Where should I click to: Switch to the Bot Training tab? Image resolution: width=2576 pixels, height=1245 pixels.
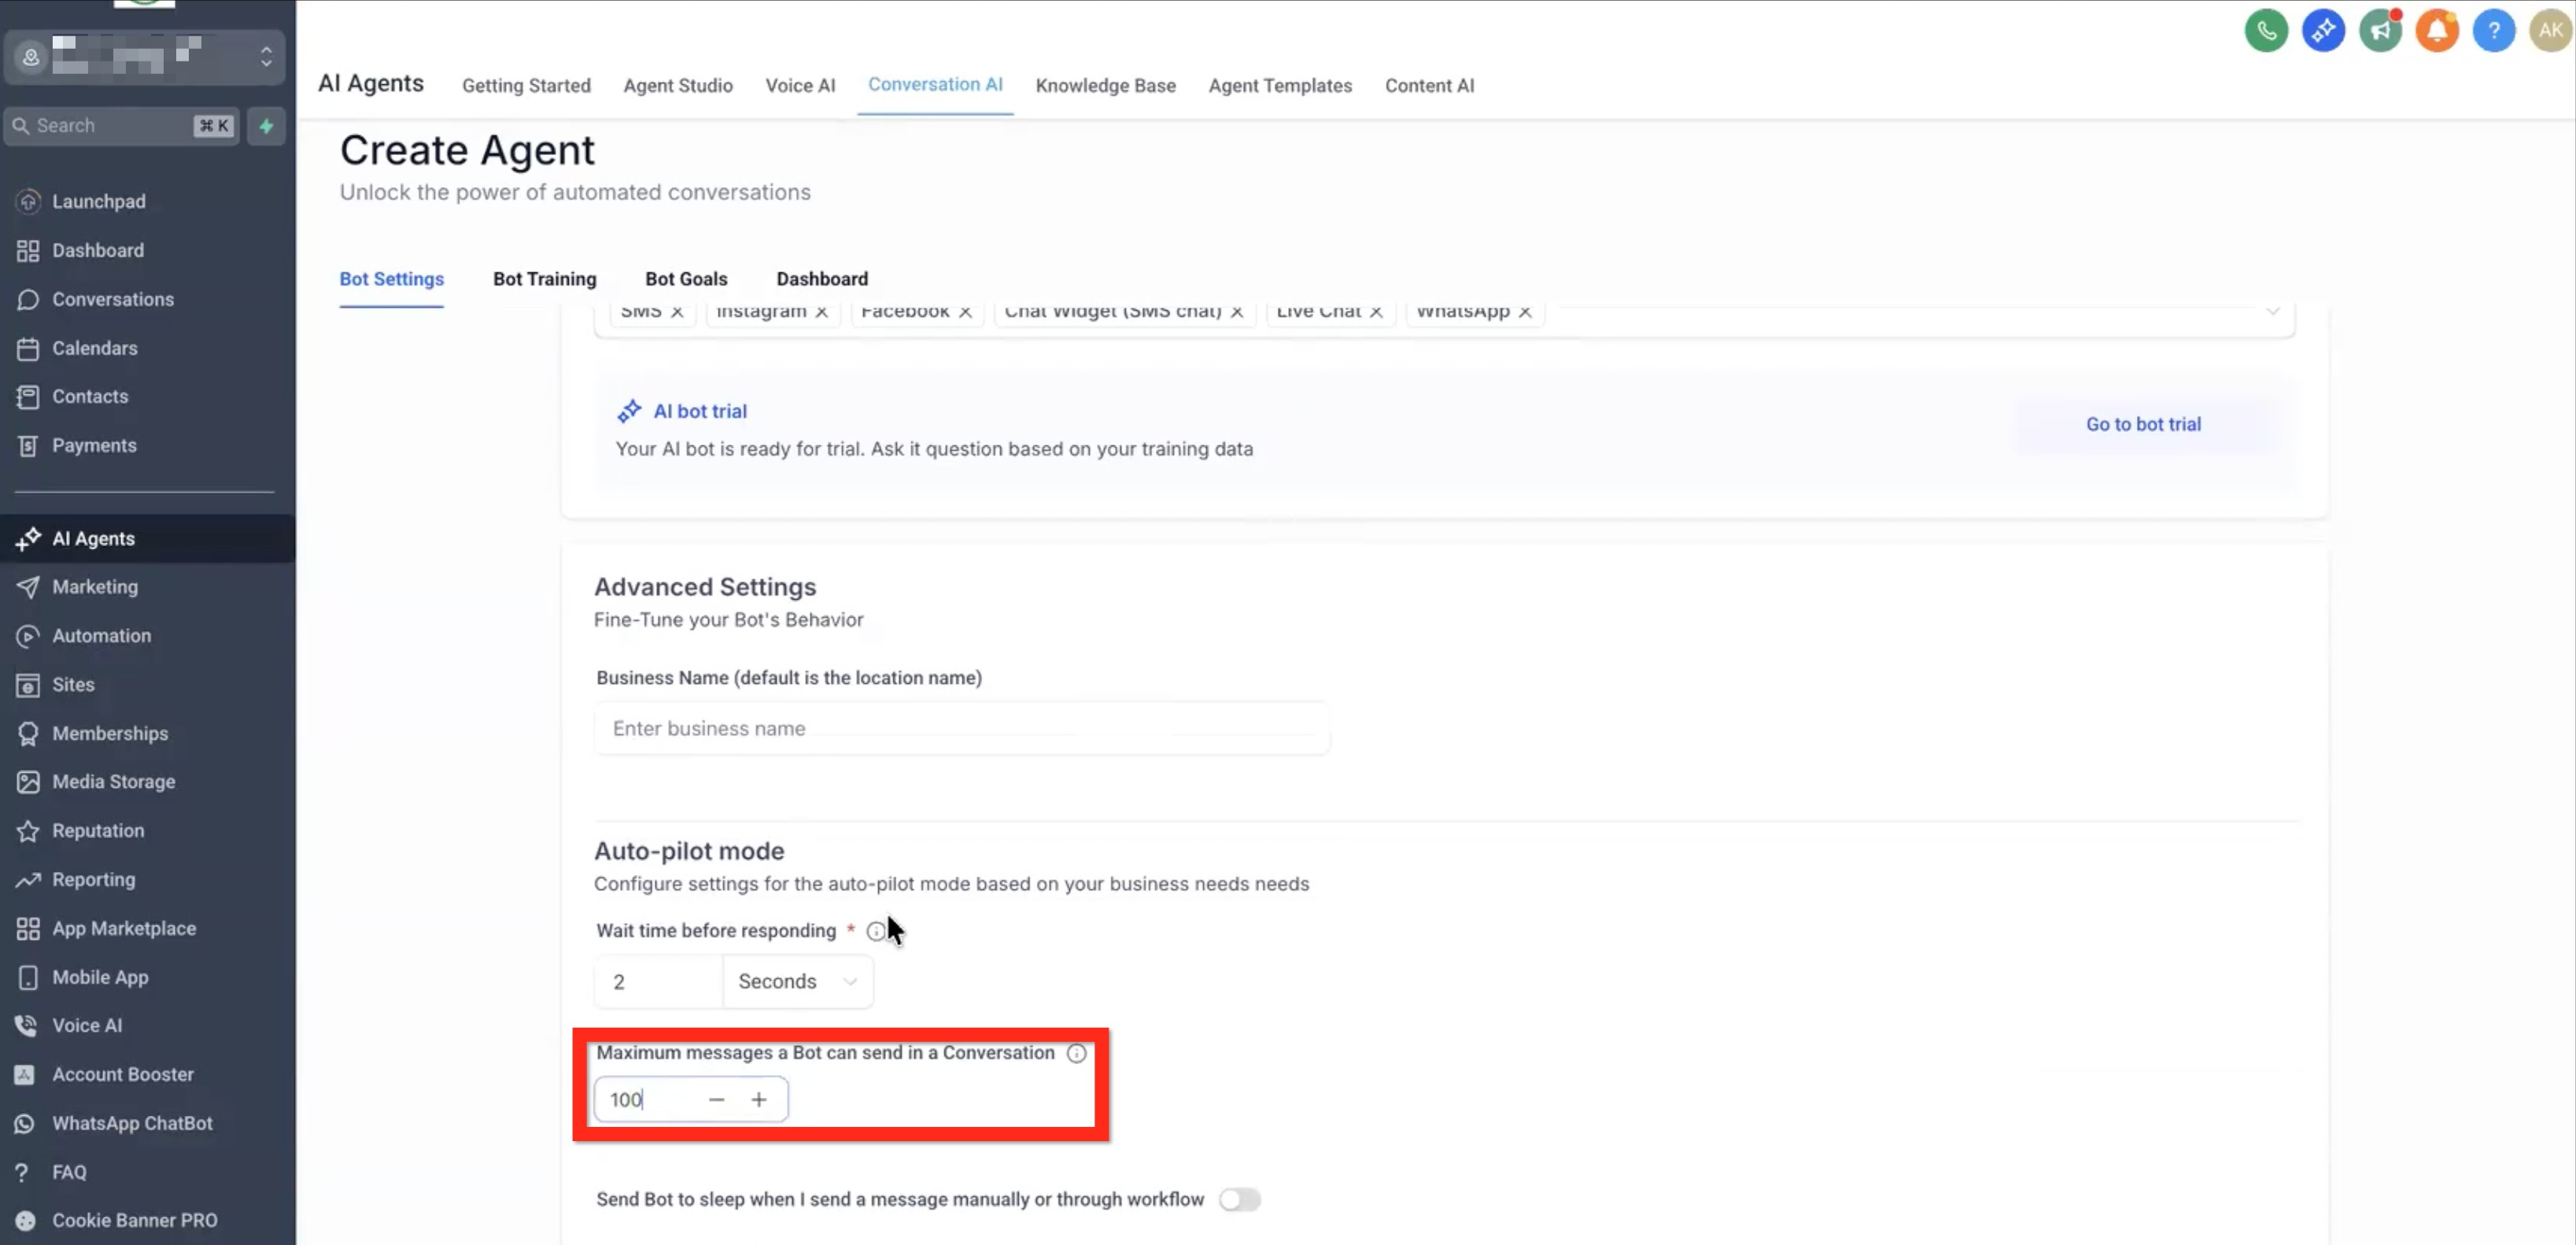tap(544, 279)
